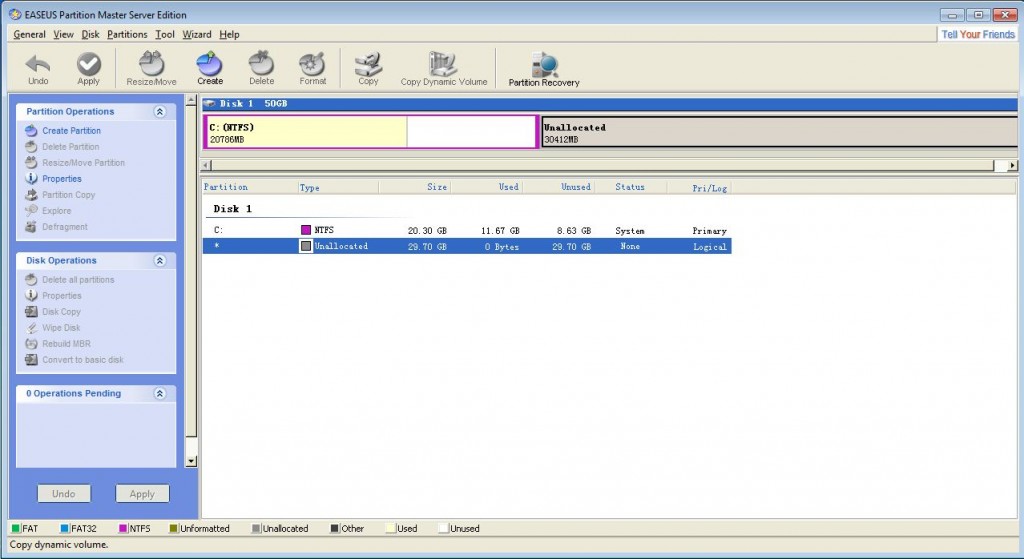Click the 11.67 GB used value
Image resolution: width=1024 pixels, height=559 pixels.
500,231
